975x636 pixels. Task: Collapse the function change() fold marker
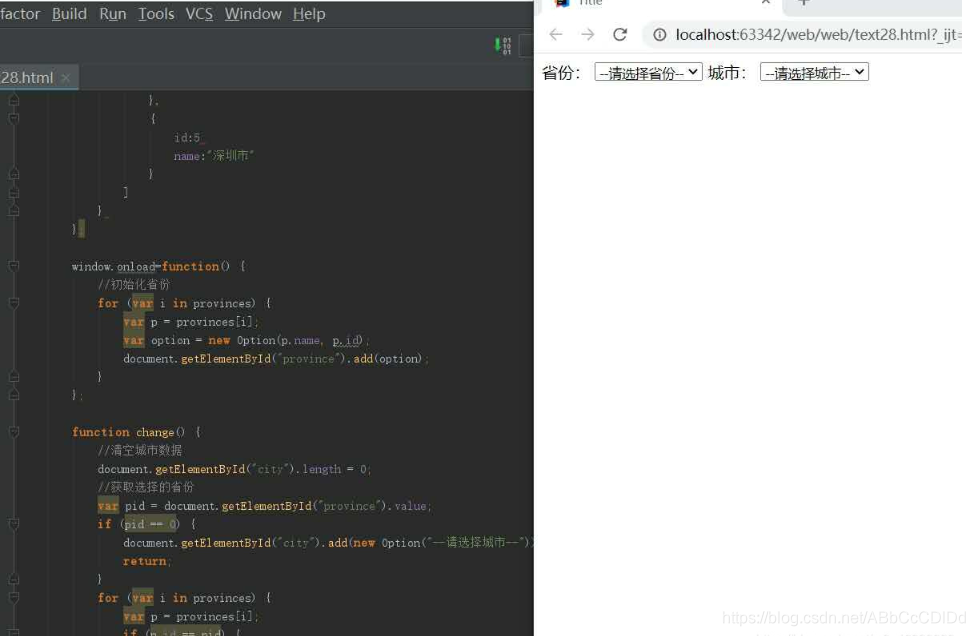14,431
